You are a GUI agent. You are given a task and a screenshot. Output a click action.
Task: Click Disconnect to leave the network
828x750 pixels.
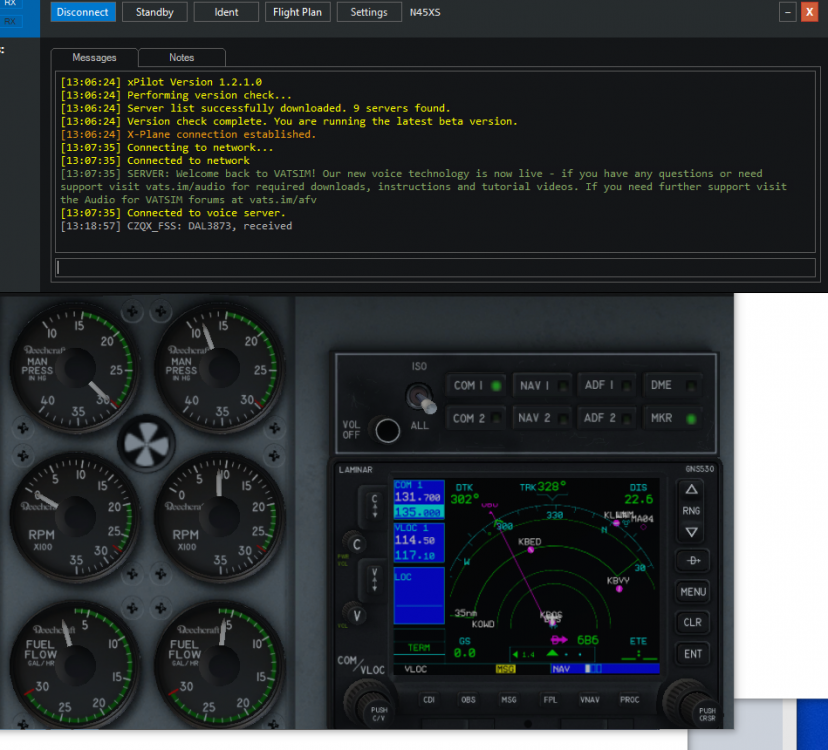click(82, 11)
